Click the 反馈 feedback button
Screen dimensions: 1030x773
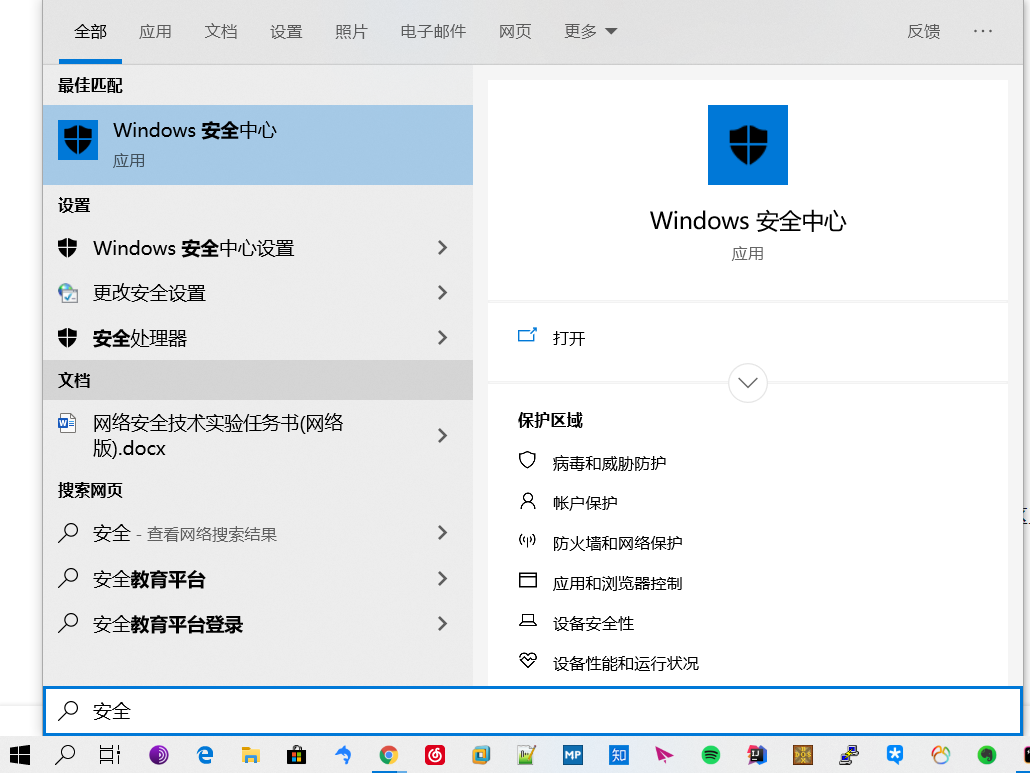click(924, 31)
